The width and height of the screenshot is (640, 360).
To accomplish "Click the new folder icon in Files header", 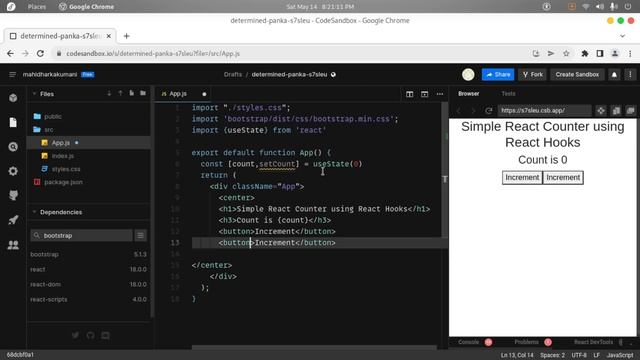I will coord(143,93).
